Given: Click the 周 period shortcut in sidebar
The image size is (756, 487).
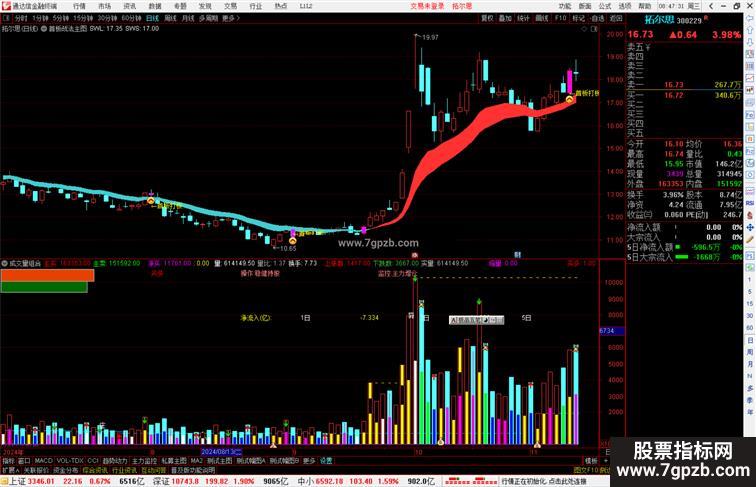Looking at the screenshot, I should [750, 352].
